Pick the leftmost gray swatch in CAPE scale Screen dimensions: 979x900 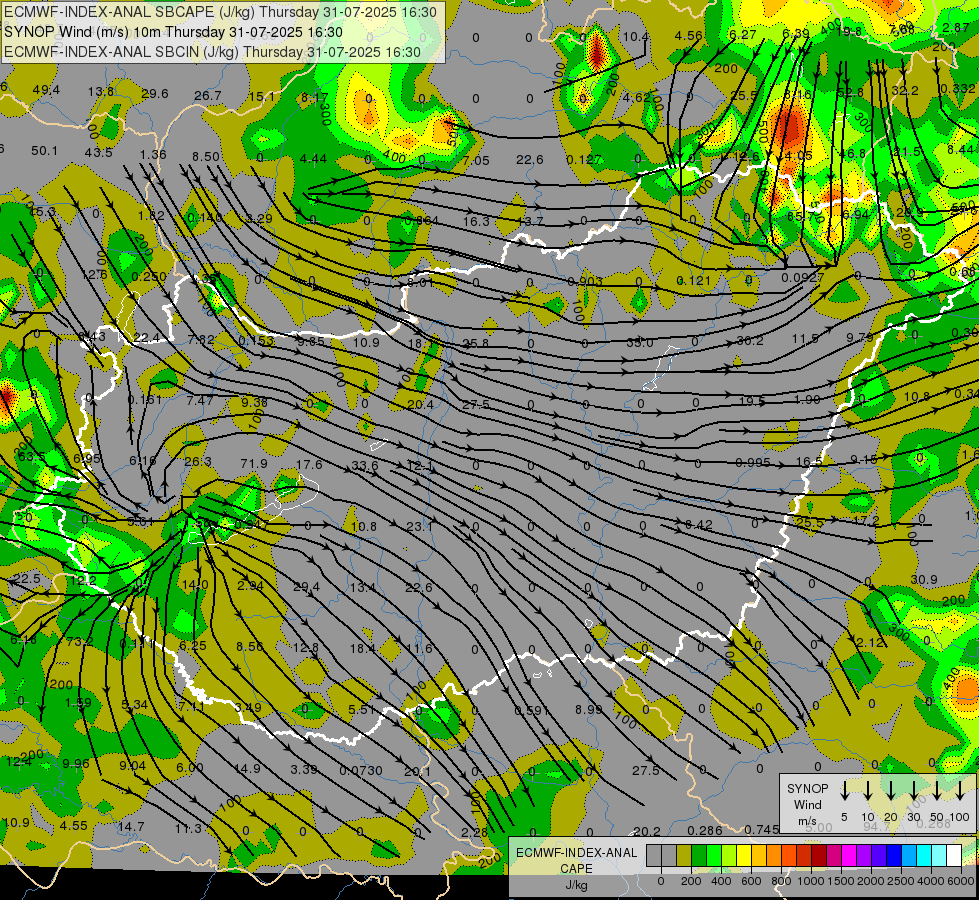pyautogui.click(x=654, y=856)
